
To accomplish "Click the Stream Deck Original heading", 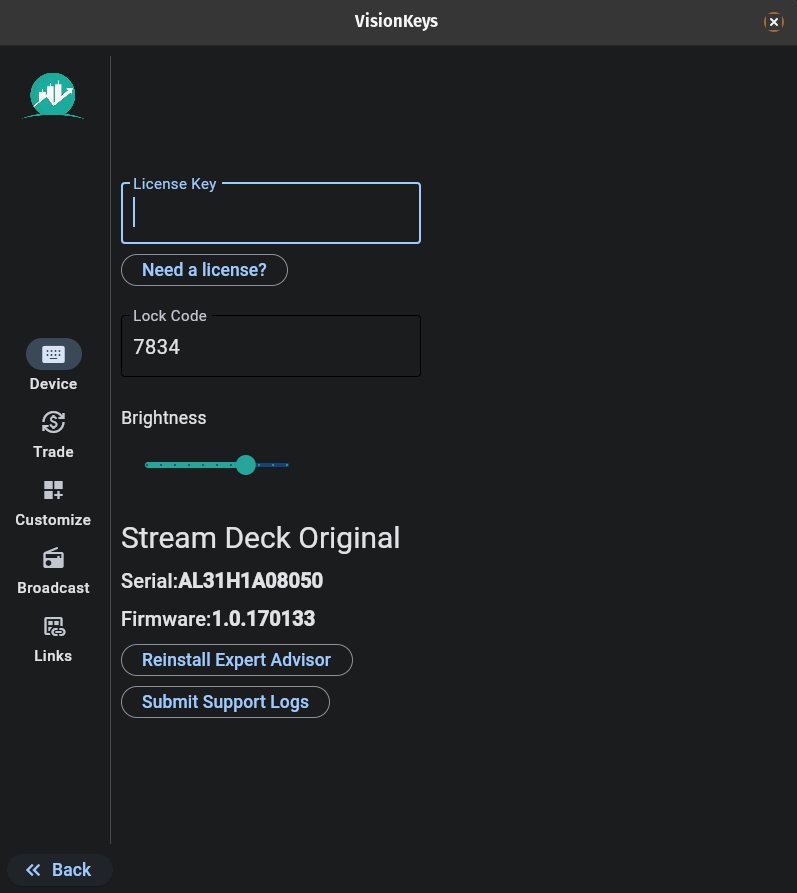I will tap(261, 538).
